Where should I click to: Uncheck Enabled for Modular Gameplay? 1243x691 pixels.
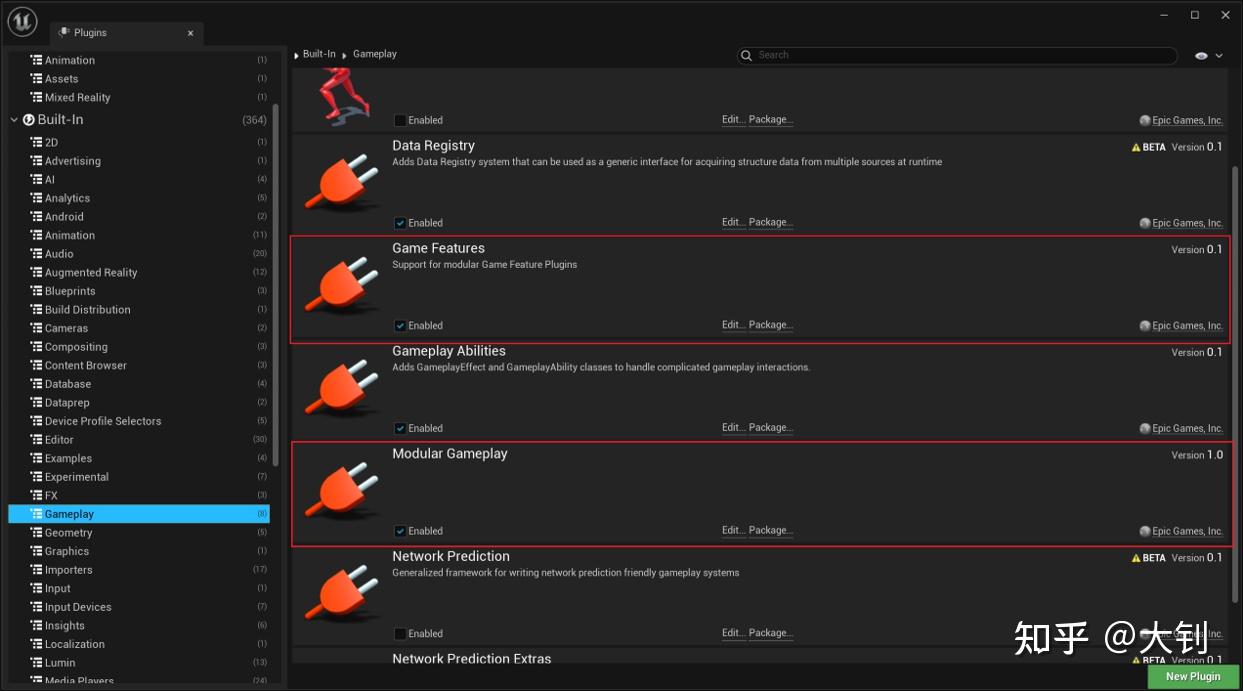[400, 531]
